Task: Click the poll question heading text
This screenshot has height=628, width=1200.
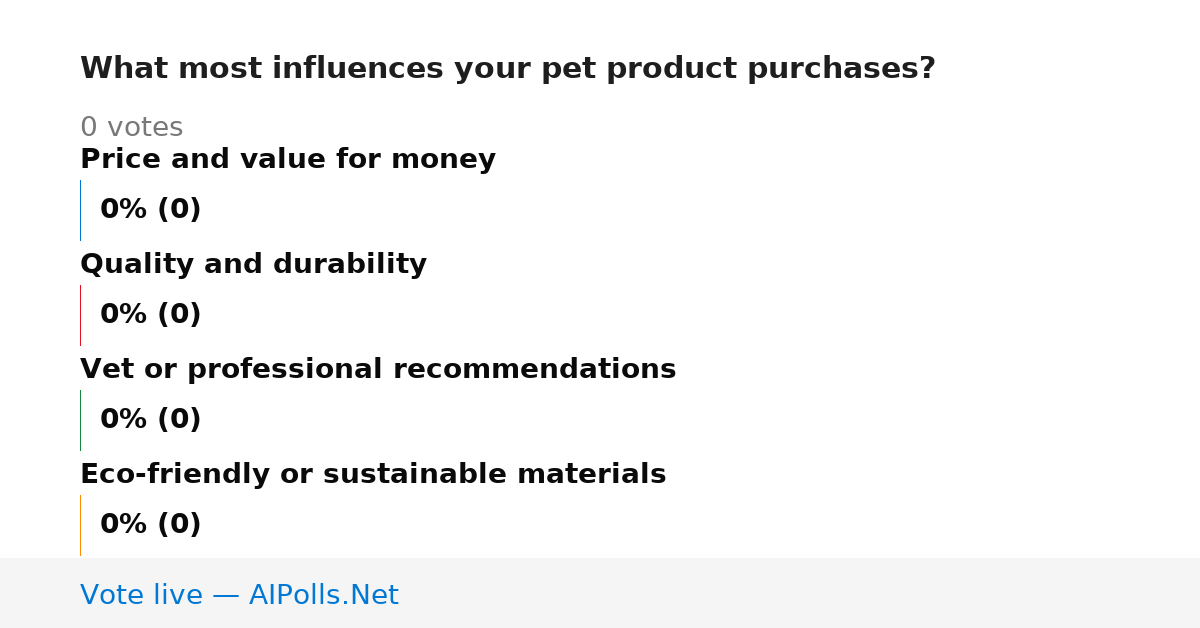Action: (x=508, y=69)
